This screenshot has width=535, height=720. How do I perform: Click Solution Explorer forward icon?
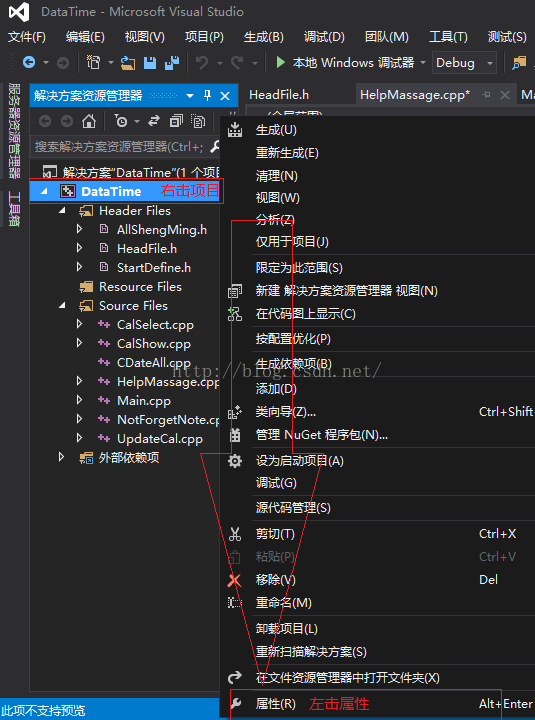coord(67,121)
